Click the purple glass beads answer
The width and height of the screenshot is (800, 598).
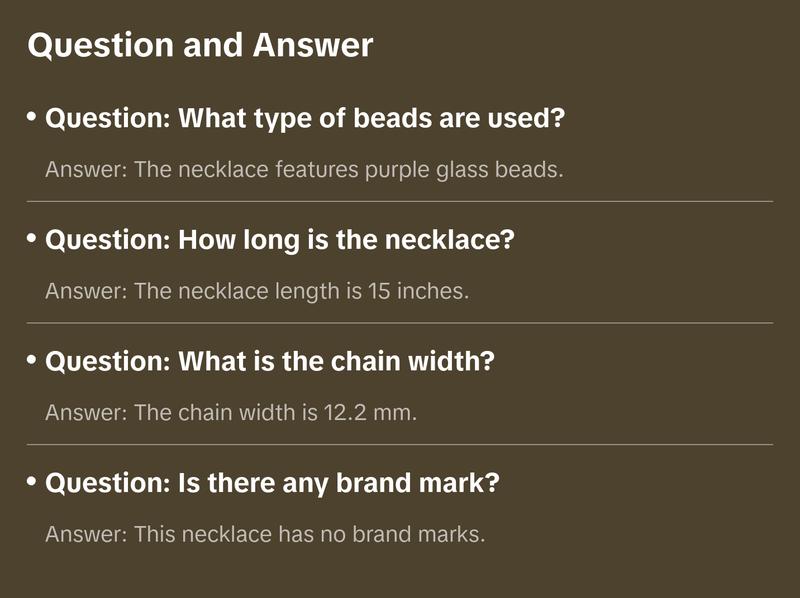coord(304,169)
